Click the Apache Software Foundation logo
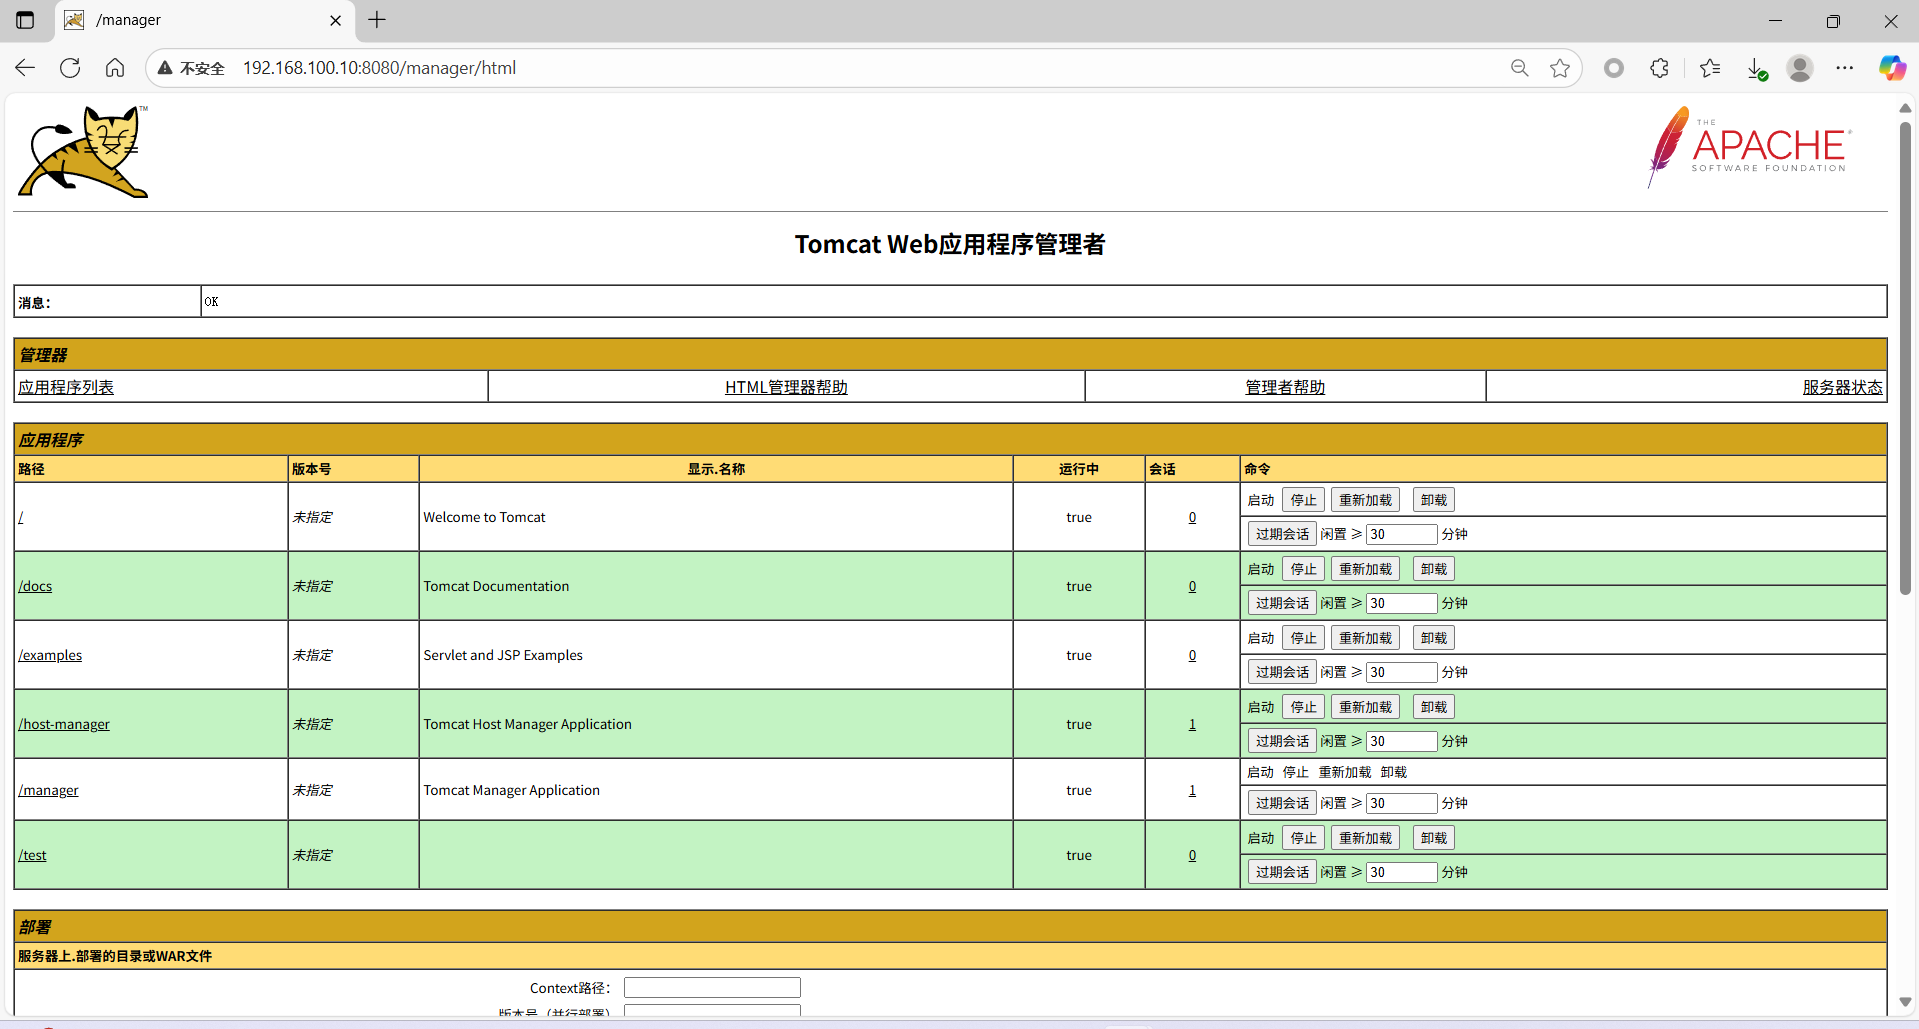 (x=1750, y=148)
